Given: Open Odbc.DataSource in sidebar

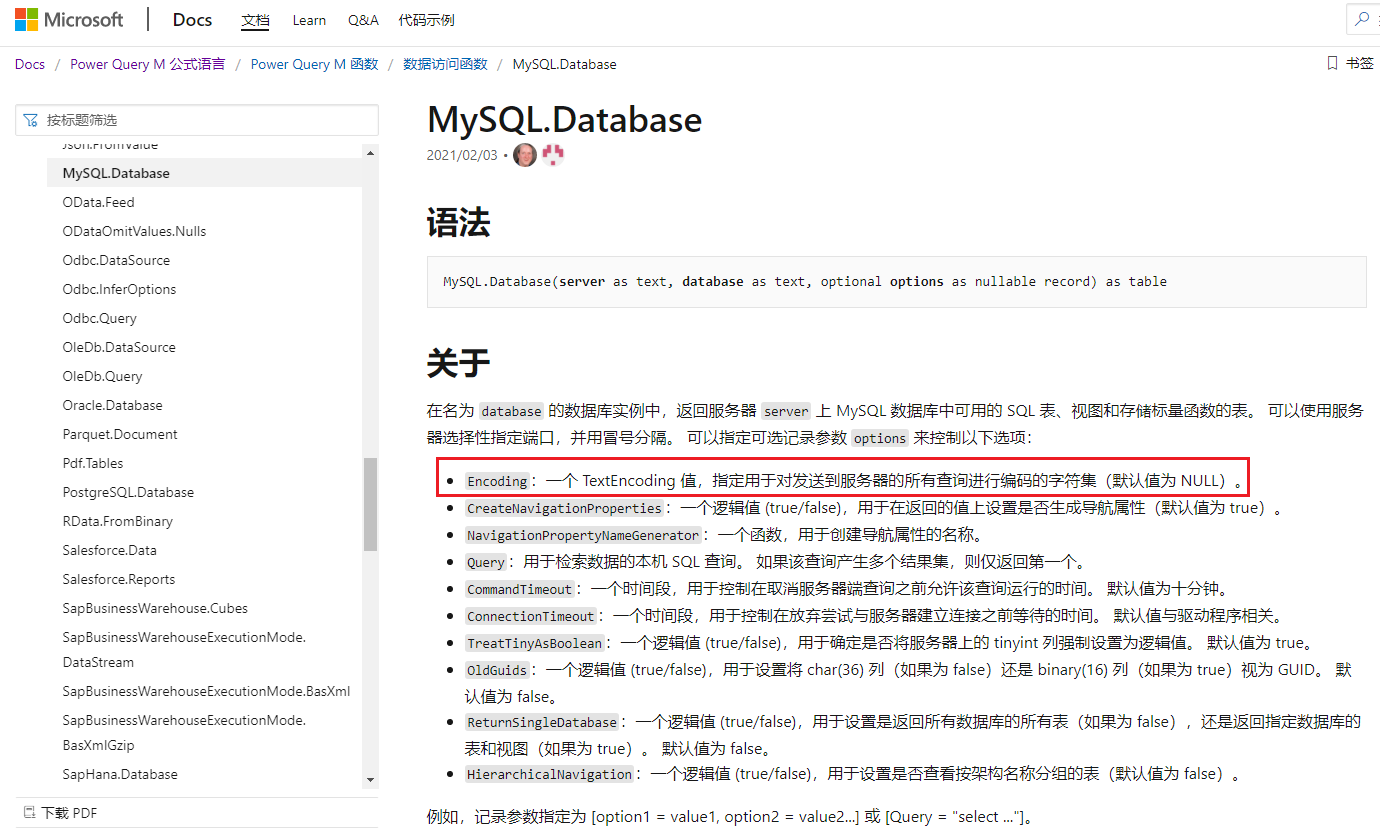Looking at the screenshot, I should tap(116, 260).
